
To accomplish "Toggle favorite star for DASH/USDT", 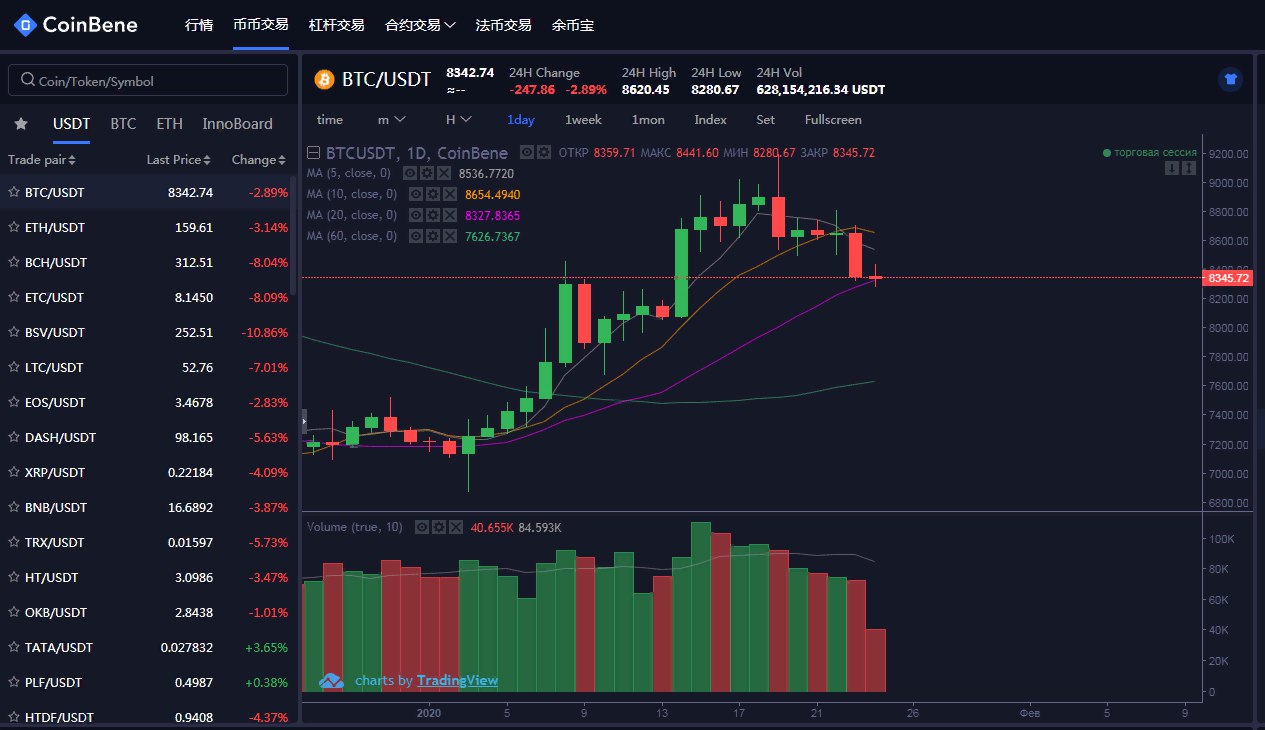I will coord(14,437).
